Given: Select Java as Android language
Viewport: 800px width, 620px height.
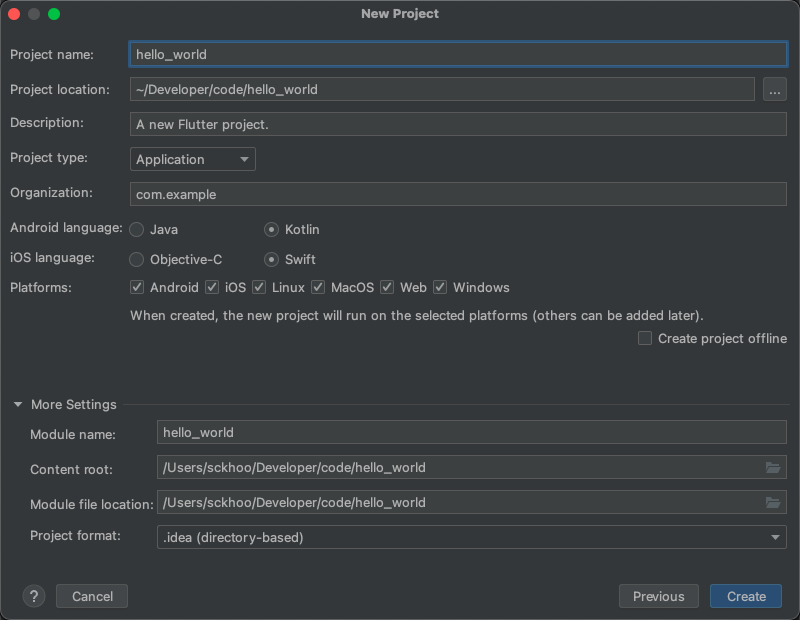Looking at the screenshot, I should pos(137,230).
